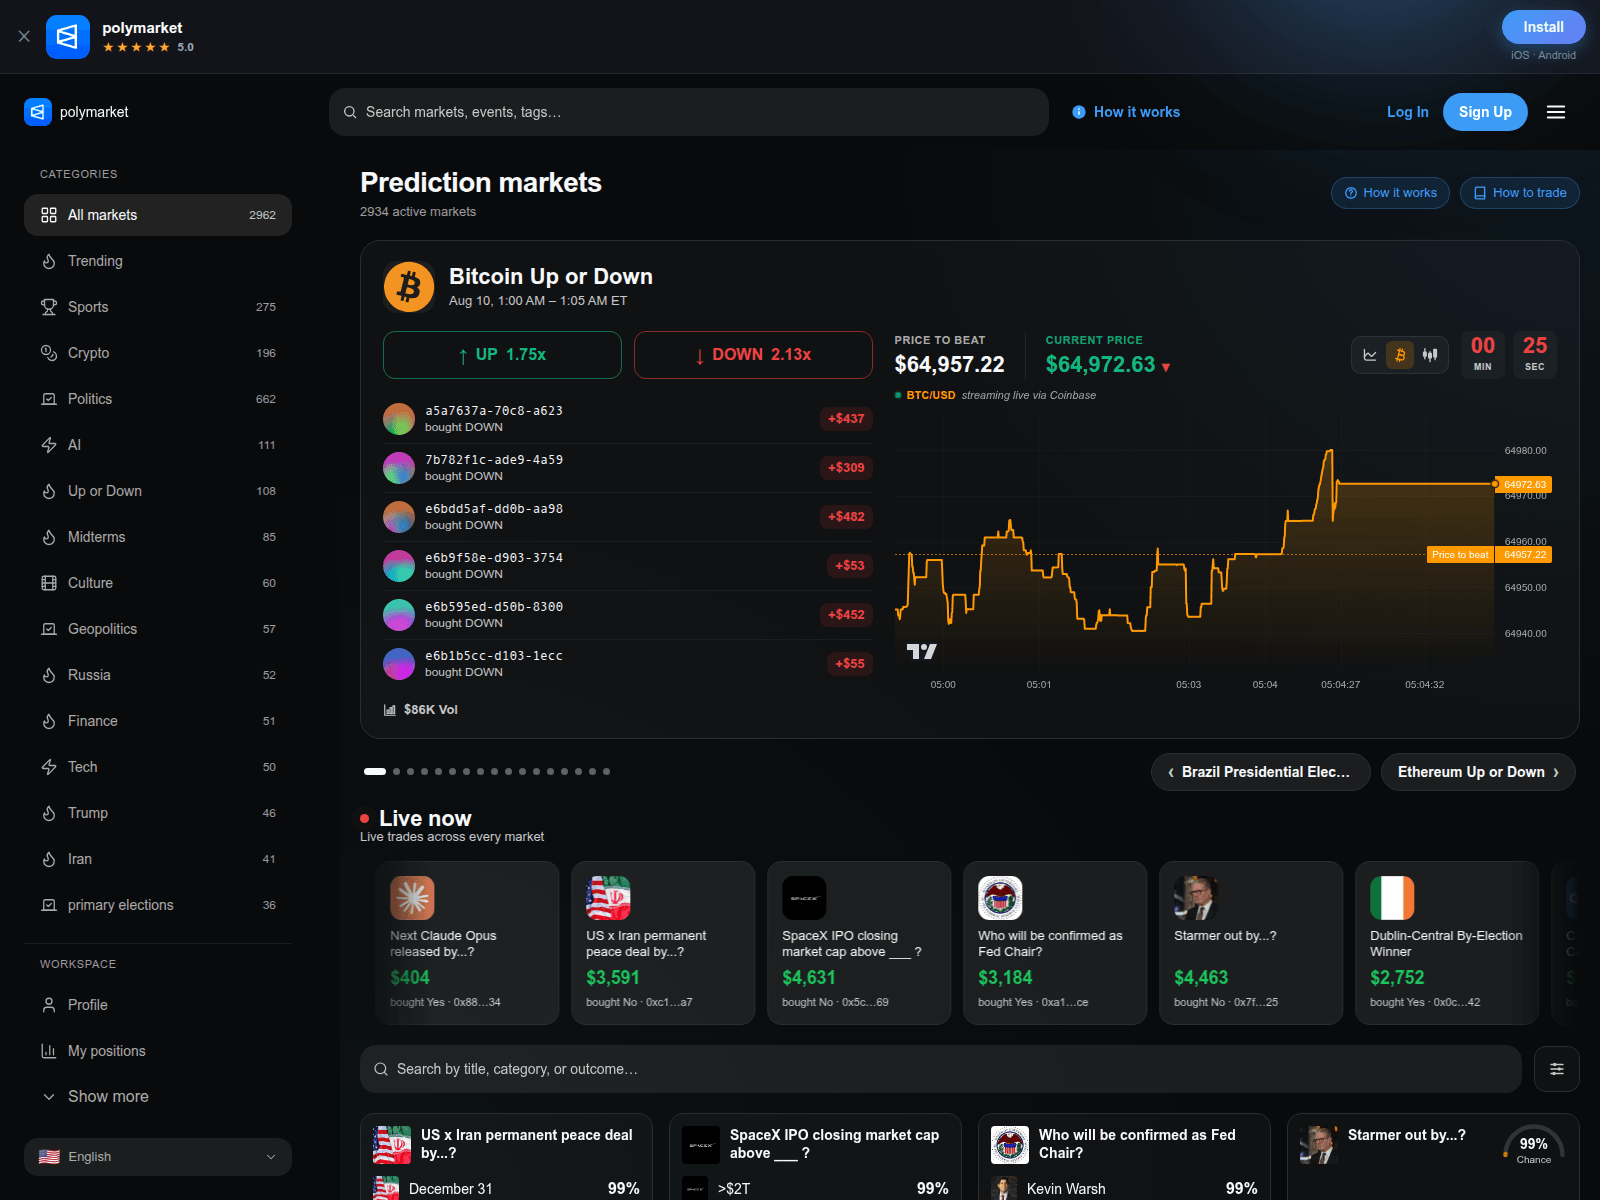The height and width of the screenshot is (1200, 1600).
Task: Switch to candlestick chart view
Action: (1430, 355)
